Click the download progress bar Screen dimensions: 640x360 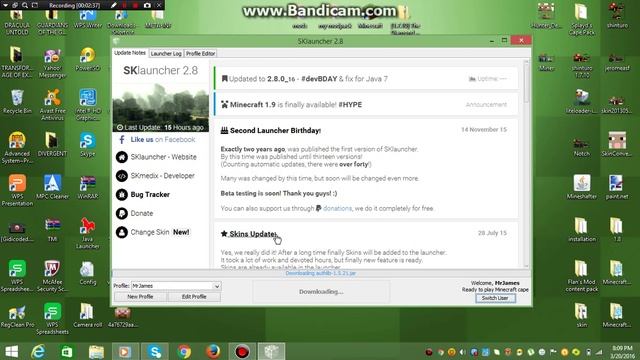[321, 273]
